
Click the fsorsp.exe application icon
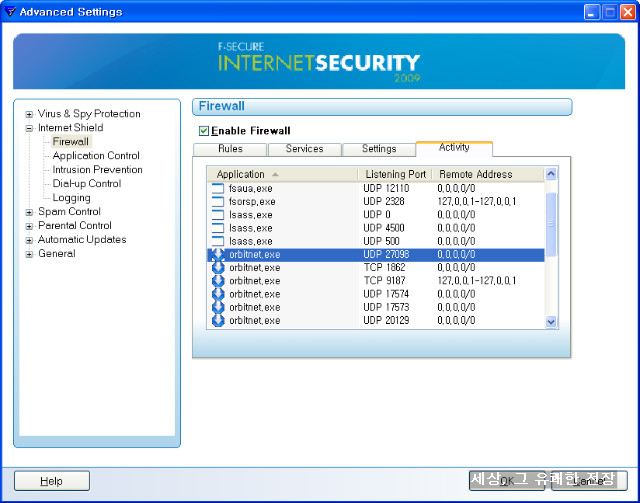pos(218,201)
